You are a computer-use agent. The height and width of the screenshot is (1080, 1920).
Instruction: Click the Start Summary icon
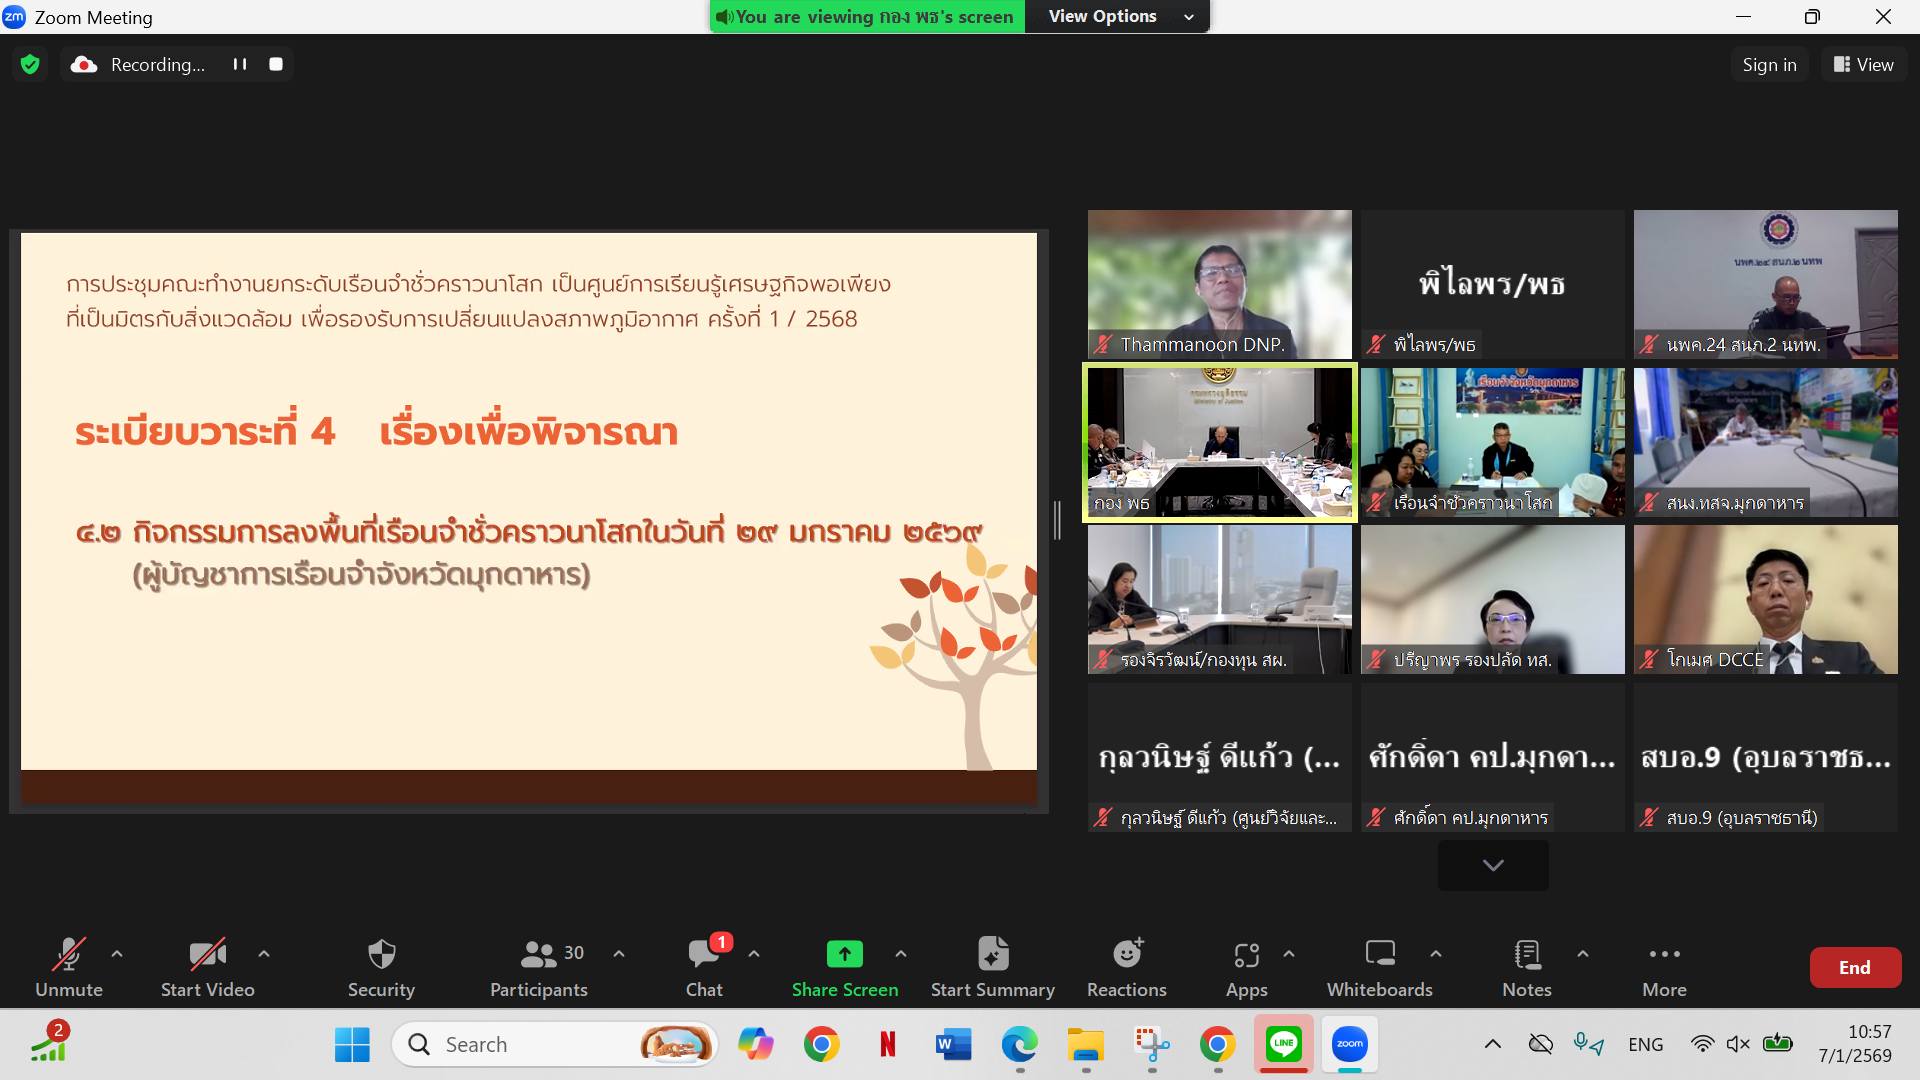point(992,955)
